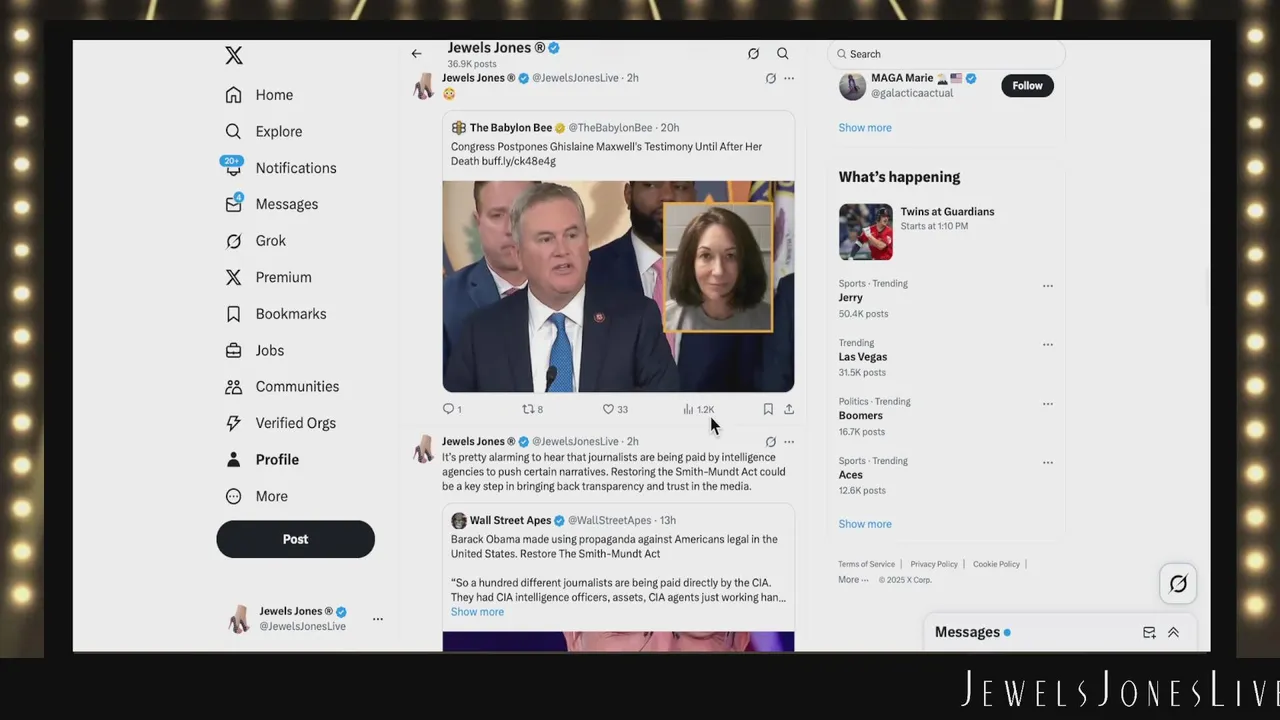Viewport: 1280px width, 720px height.
Task: Open the Twins at Guardians event thumbnail
Action: pyautogui.click(x=866, y=231)
